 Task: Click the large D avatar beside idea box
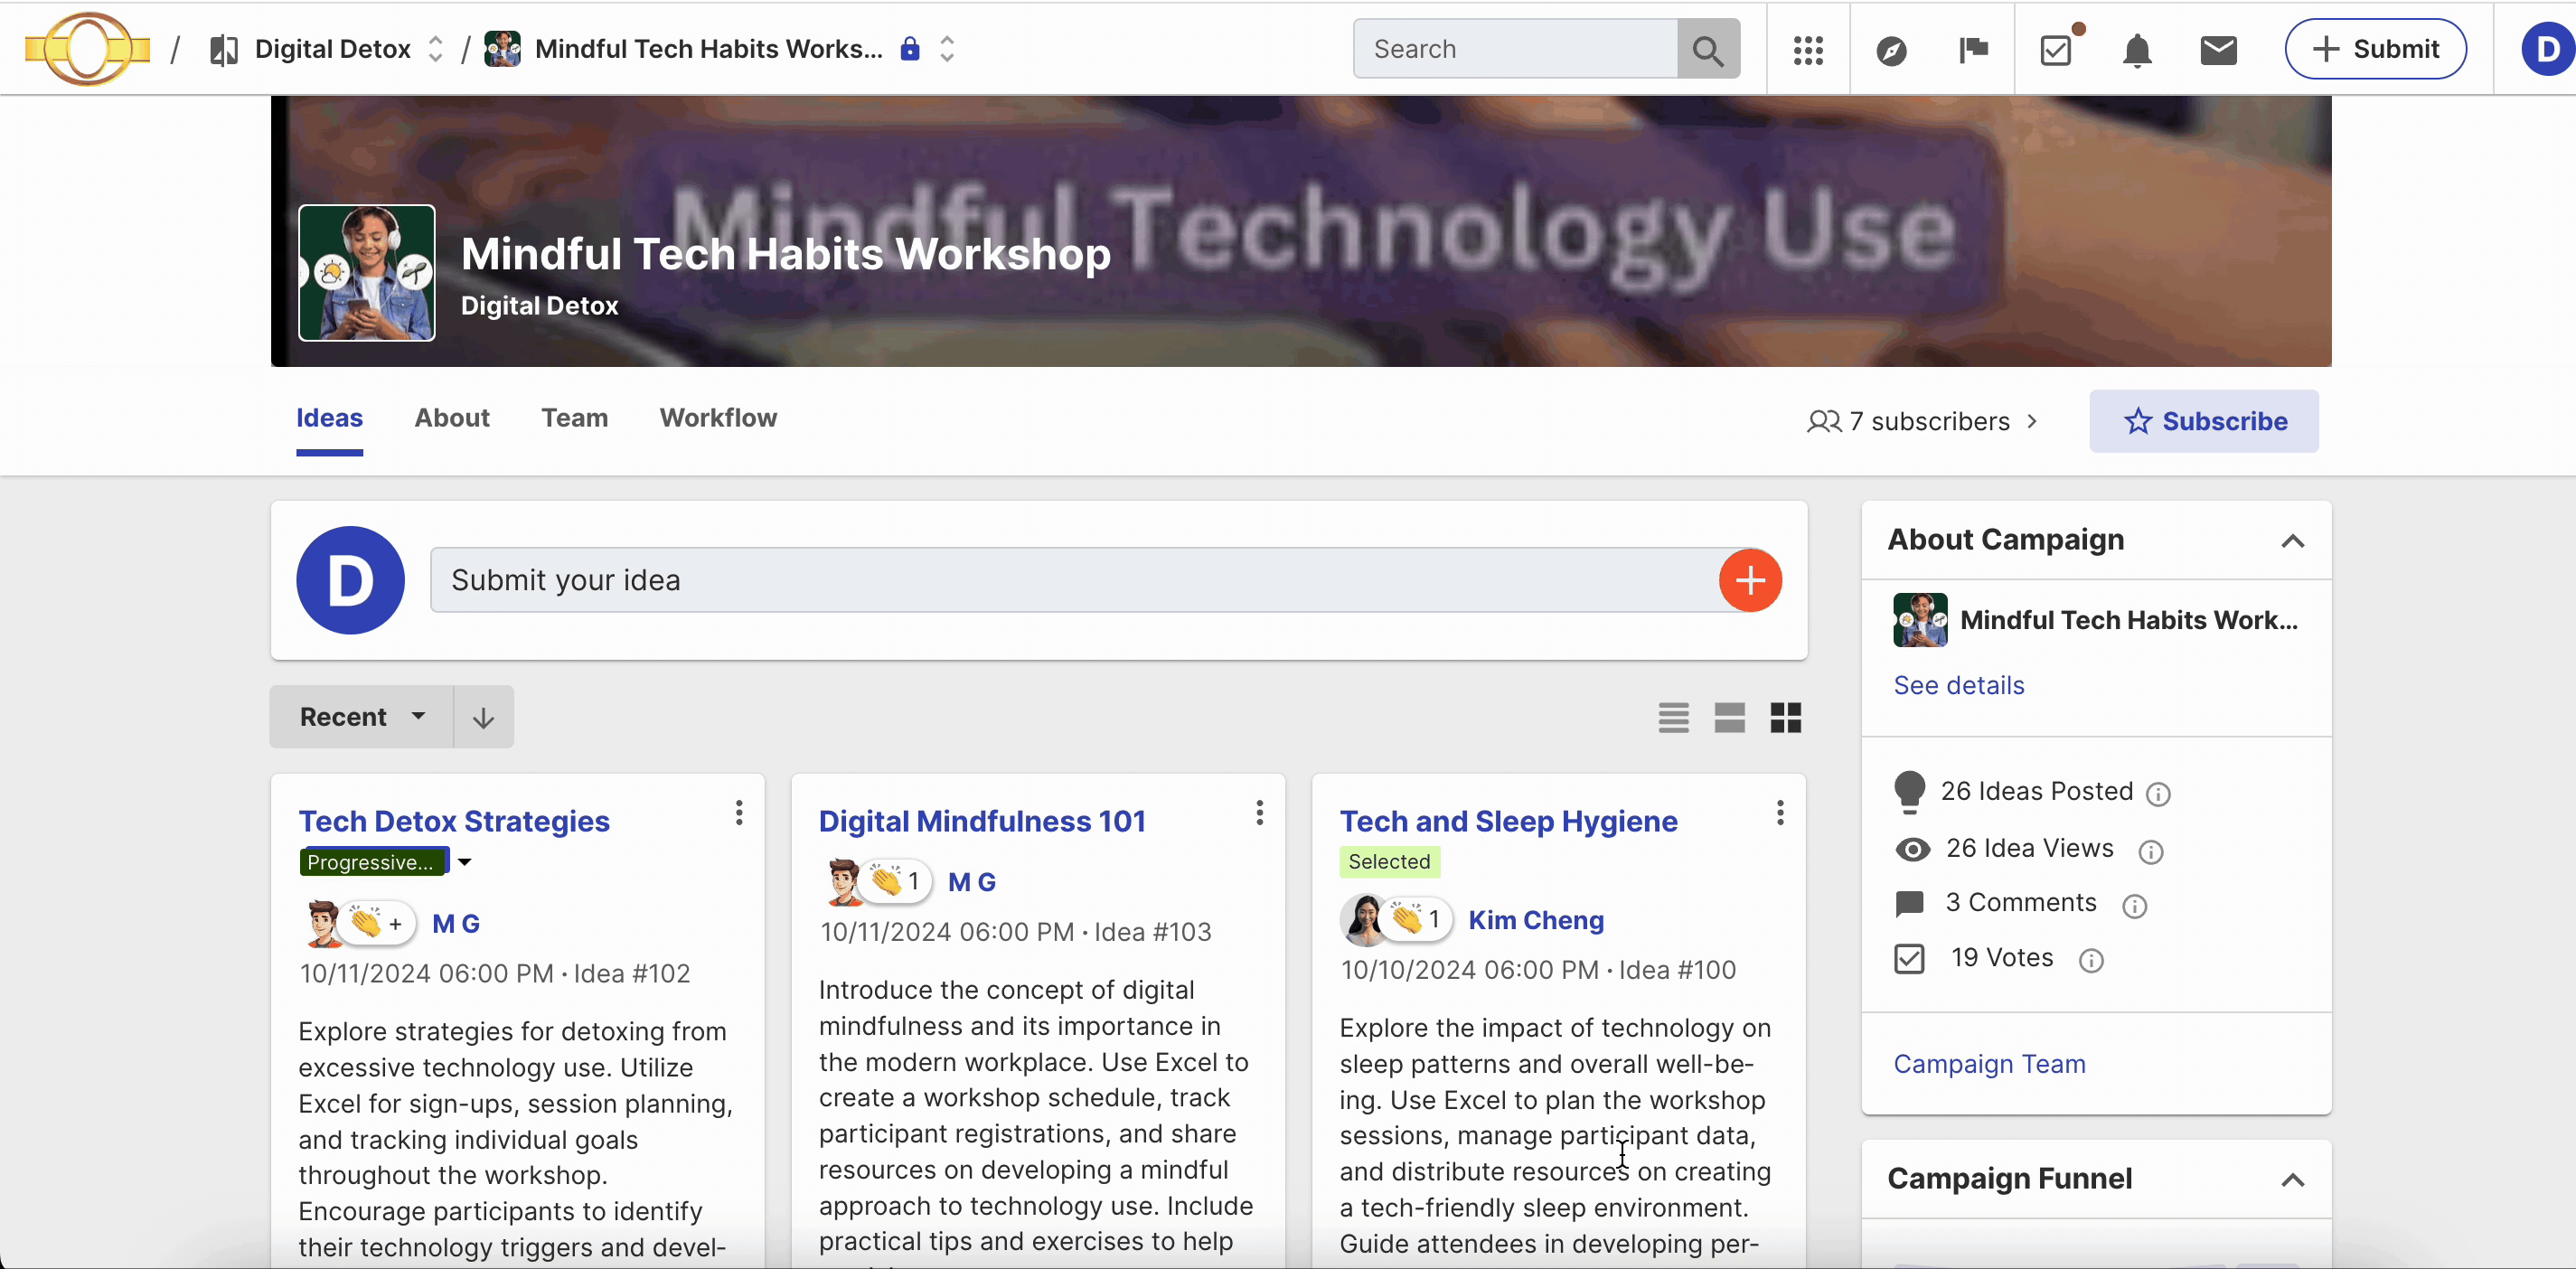click(350, 580)
